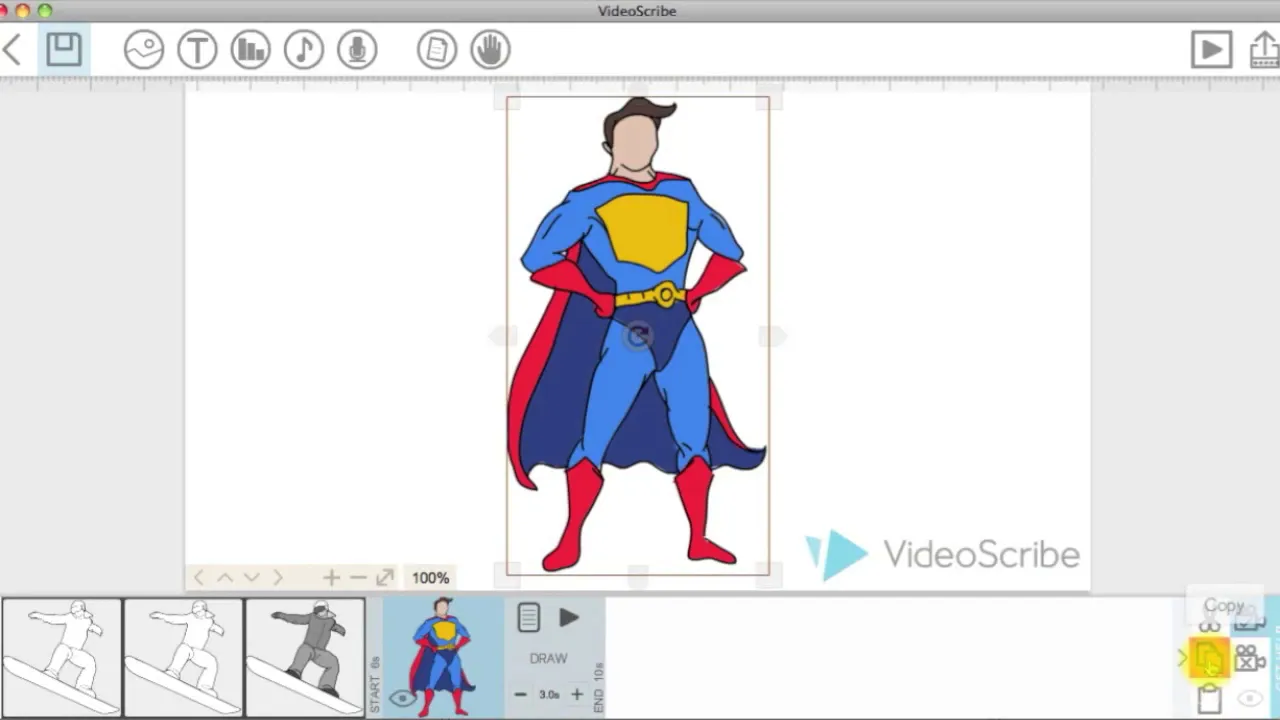Select the first snowboarder outline thumbnail
The width and height of the screenshot is (1280, 720).
61,657
